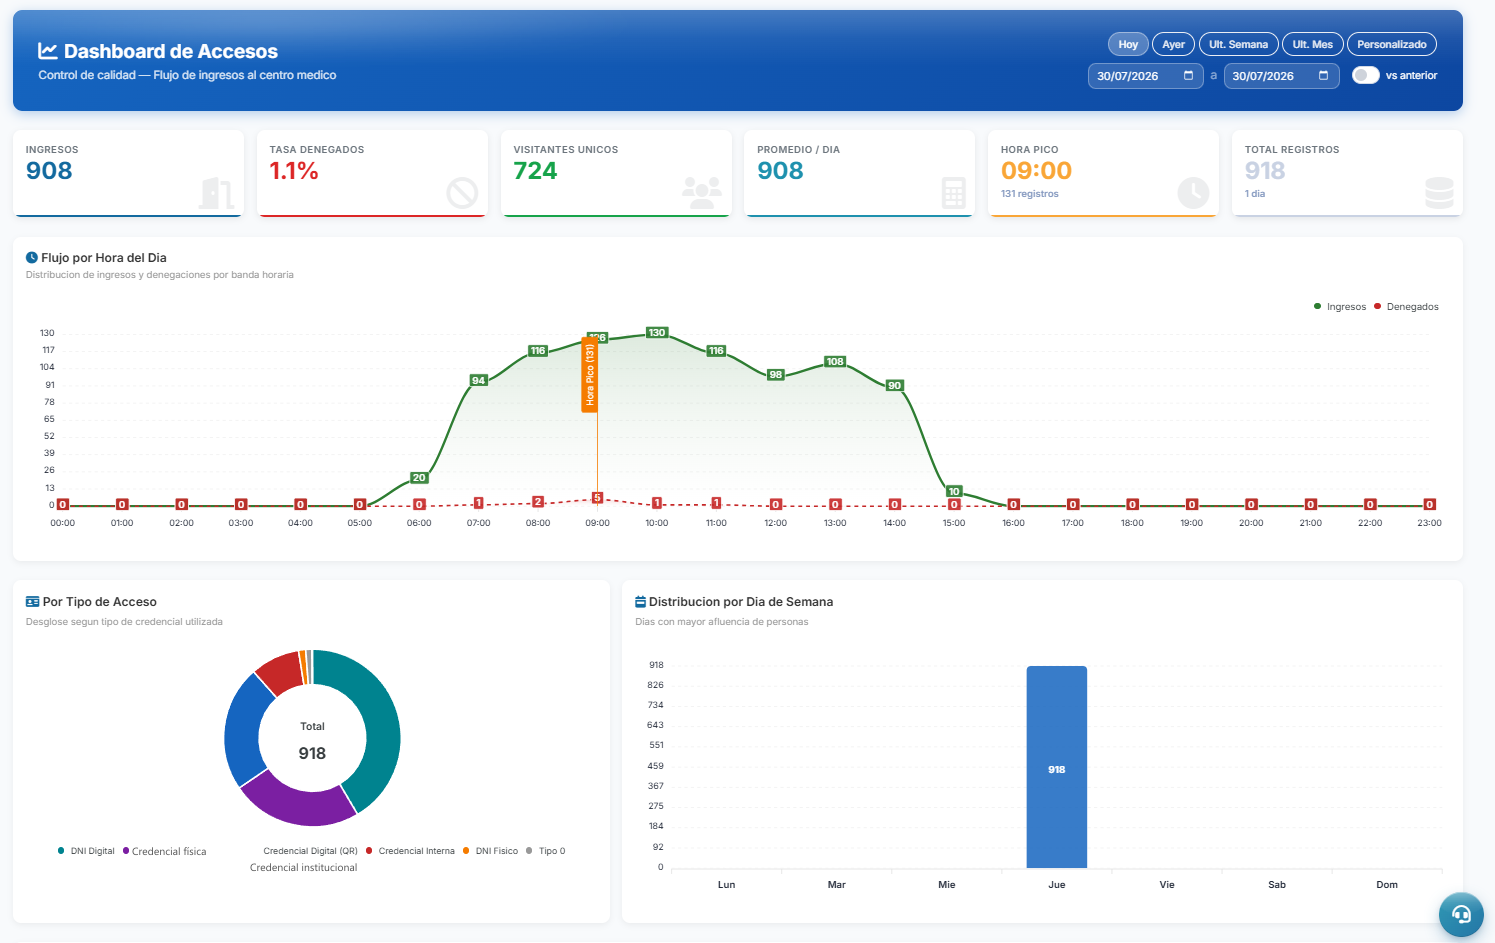Click the users icon in the VISITANTES UNICOS card

tap(702, 193)
